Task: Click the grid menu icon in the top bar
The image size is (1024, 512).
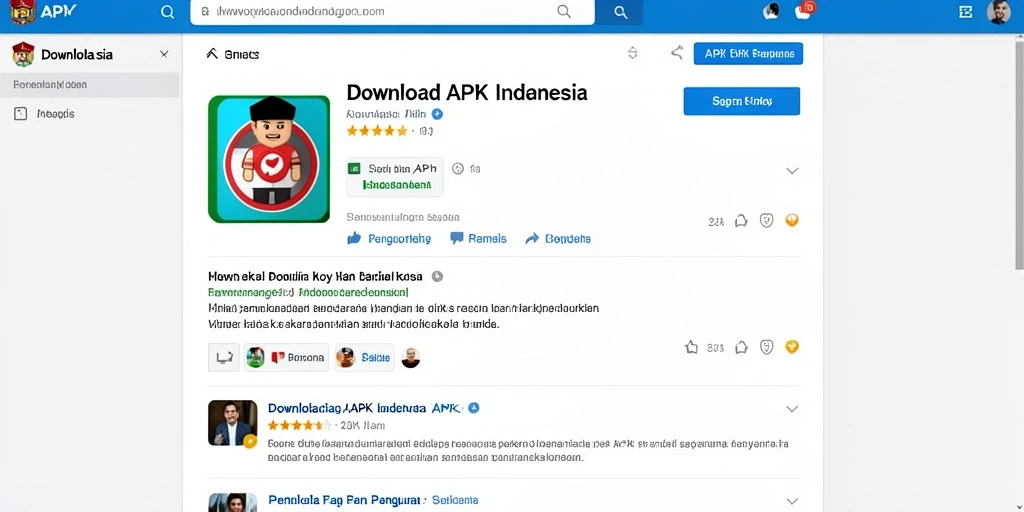Action: click(x=965, y=12)
